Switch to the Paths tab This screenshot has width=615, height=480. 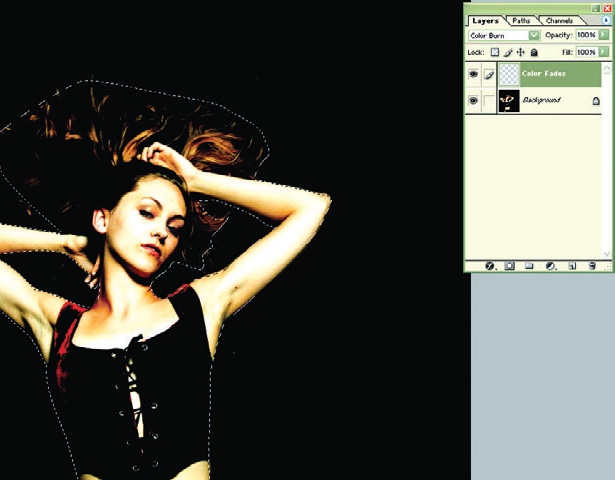[x=521, y=21]
